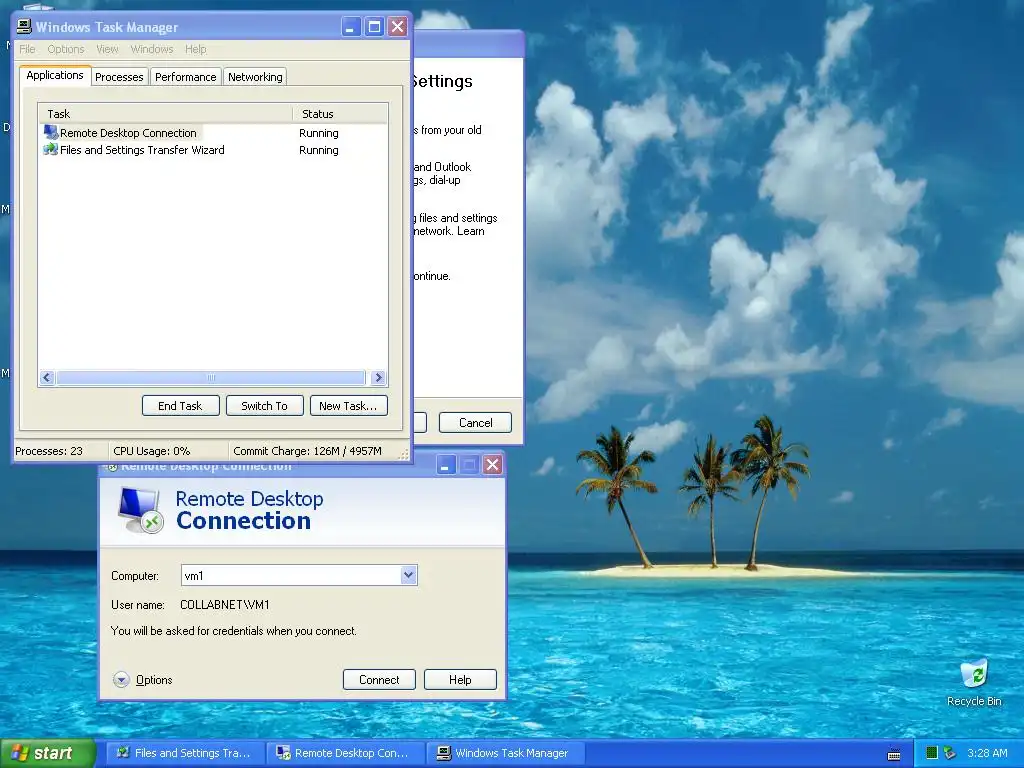This screenshot has height=768, width=1024.
Task: Sort by the Task column header
Action: tap(165, 114)
